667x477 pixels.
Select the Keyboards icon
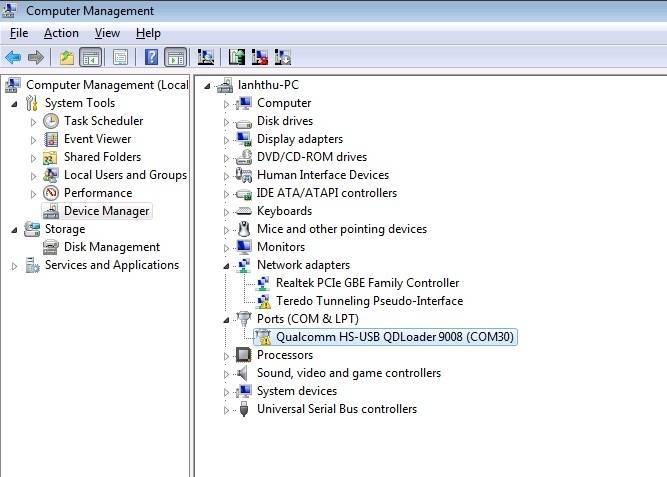click(244, 211)
